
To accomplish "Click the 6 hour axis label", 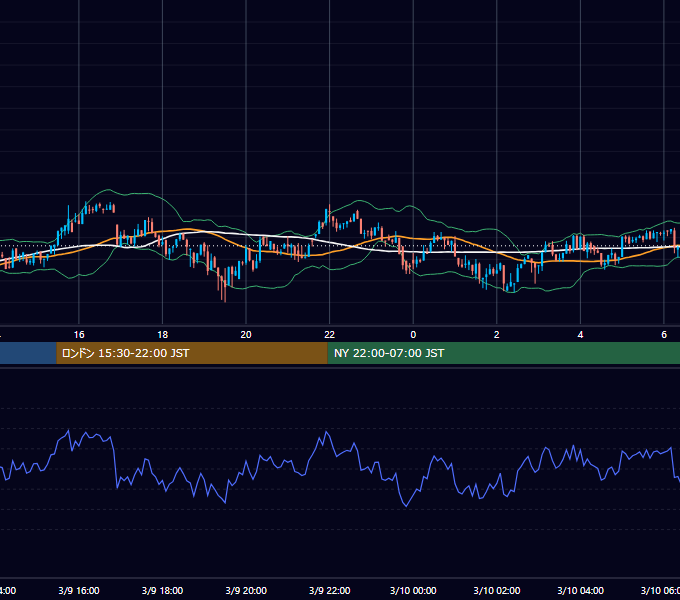I will [664, 335].
